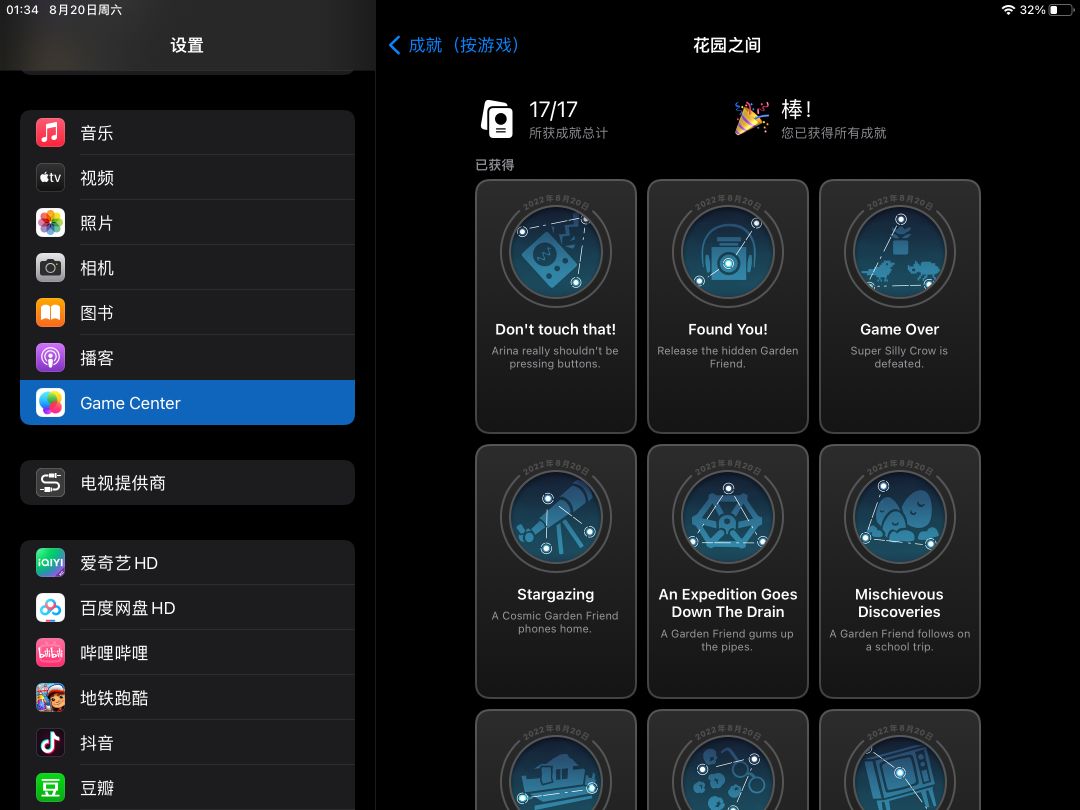Open the 照片 settings row
1080x810 pixels.
[x=187, y=222]
